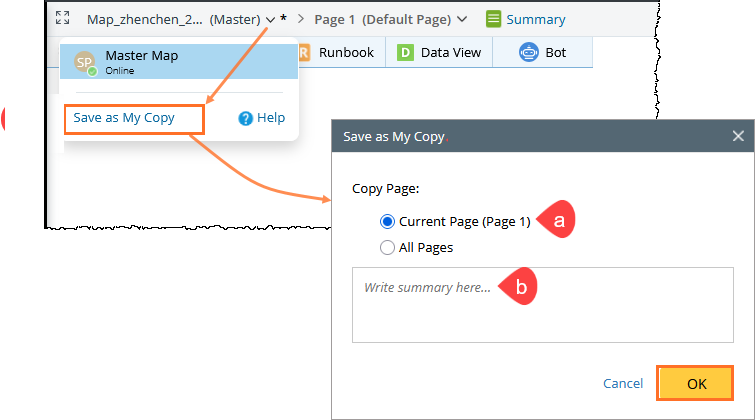Cancel the Save as My Copy dialog
755x420 pixels.
[x=623, y=383]
